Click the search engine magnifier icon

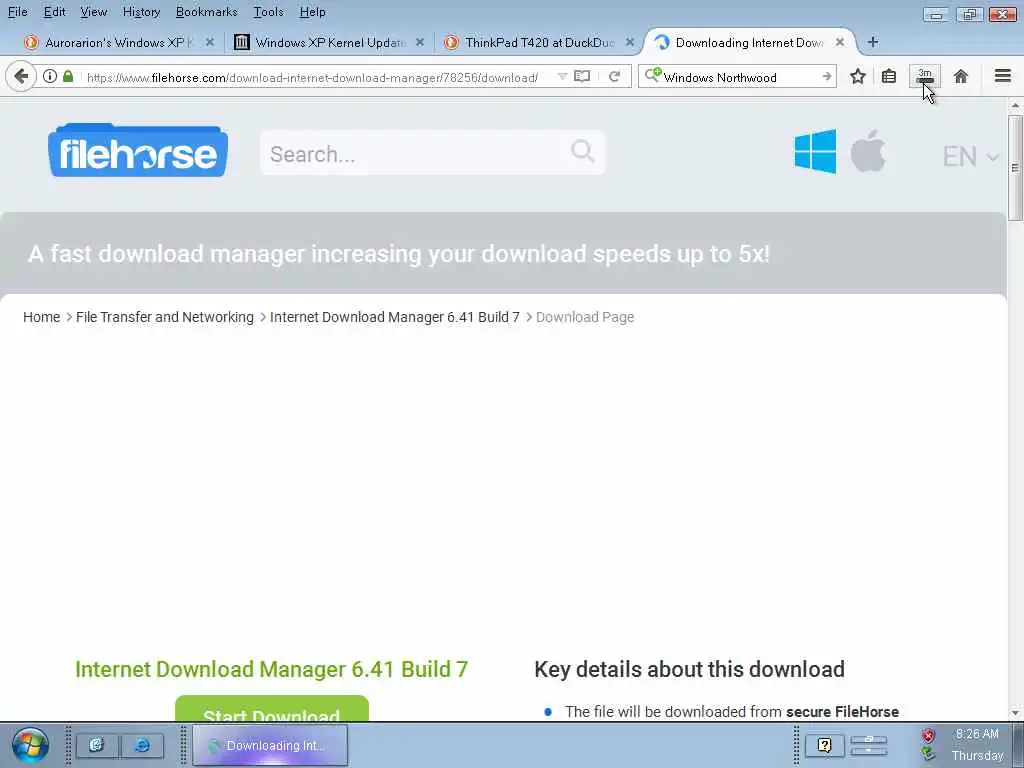tap(652, 76)
